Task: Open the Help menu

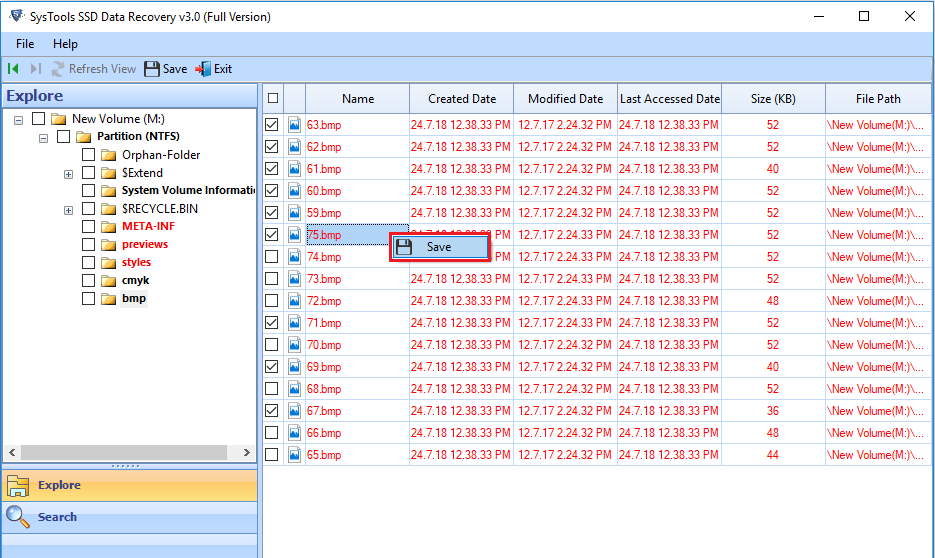Action: [65, 44]
